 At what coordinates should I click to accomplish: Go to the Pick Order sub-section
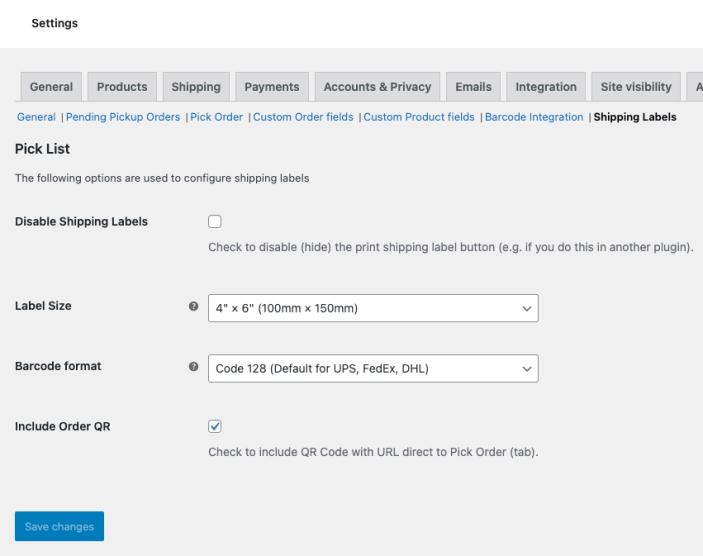(x=217, y=117)
